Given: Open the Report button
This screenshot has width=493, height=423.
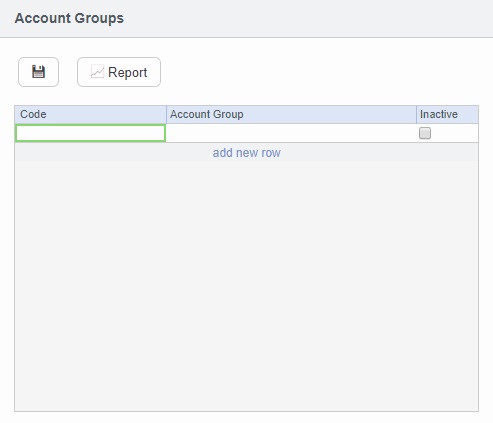Looking at the screenshot, I should tap(119, 72).
